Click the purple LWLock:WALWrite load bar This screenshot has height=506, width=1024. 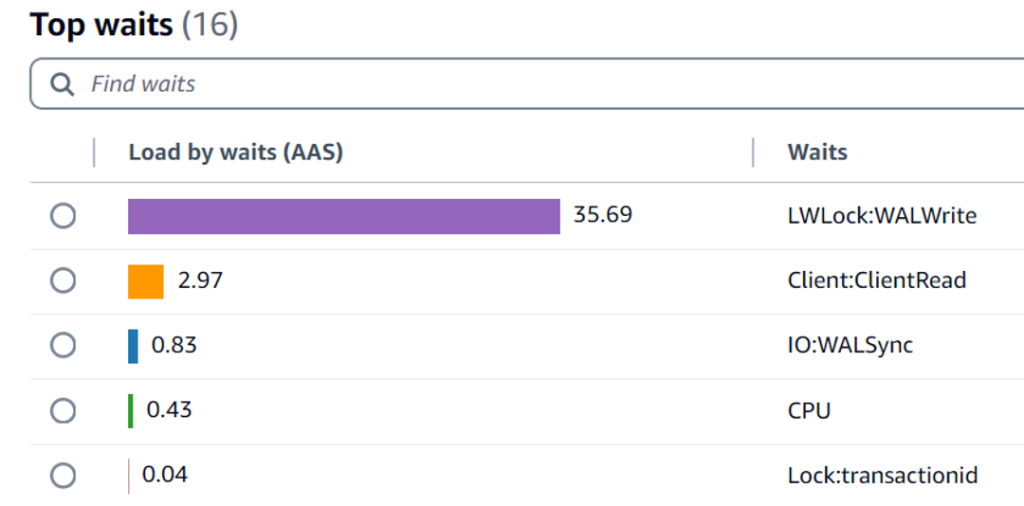tap(344, 216)
